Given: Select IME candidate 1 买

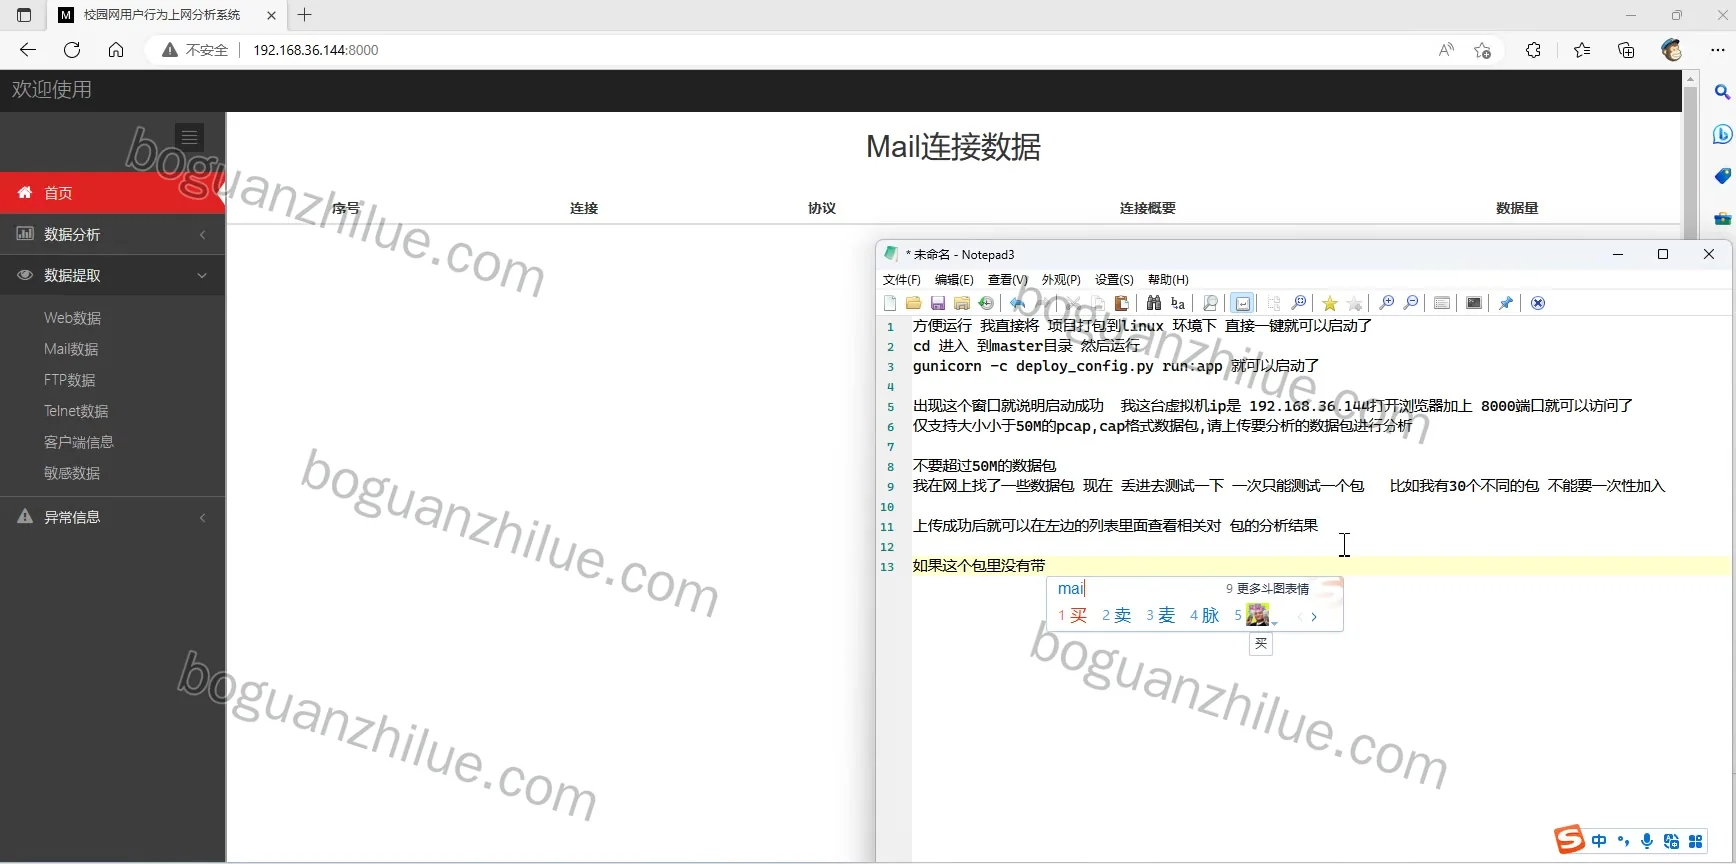Looking at the screenshot, I should tap(1072, 615).
